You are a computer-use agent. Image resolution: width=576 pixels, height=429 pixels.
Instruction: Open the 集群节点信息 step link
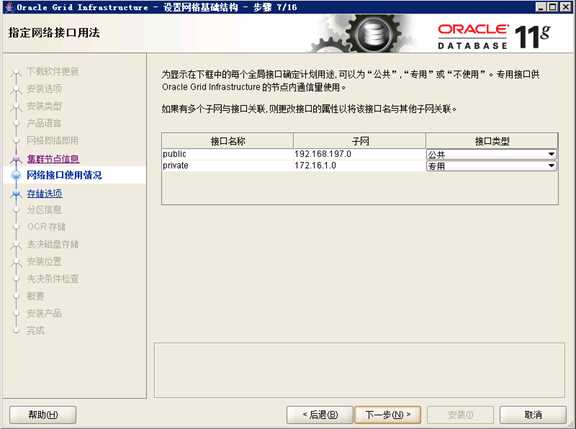click(x=53, y=159)
